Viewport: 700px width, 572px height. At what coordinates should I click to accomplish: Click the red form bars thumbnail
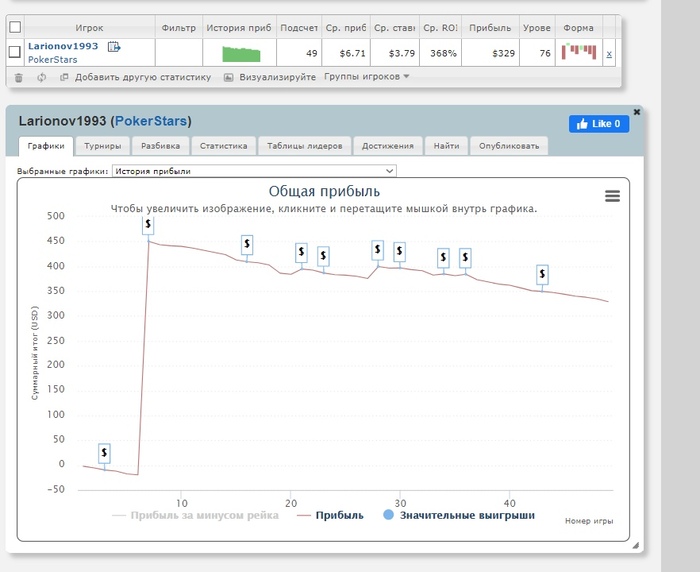click(579, 51)
